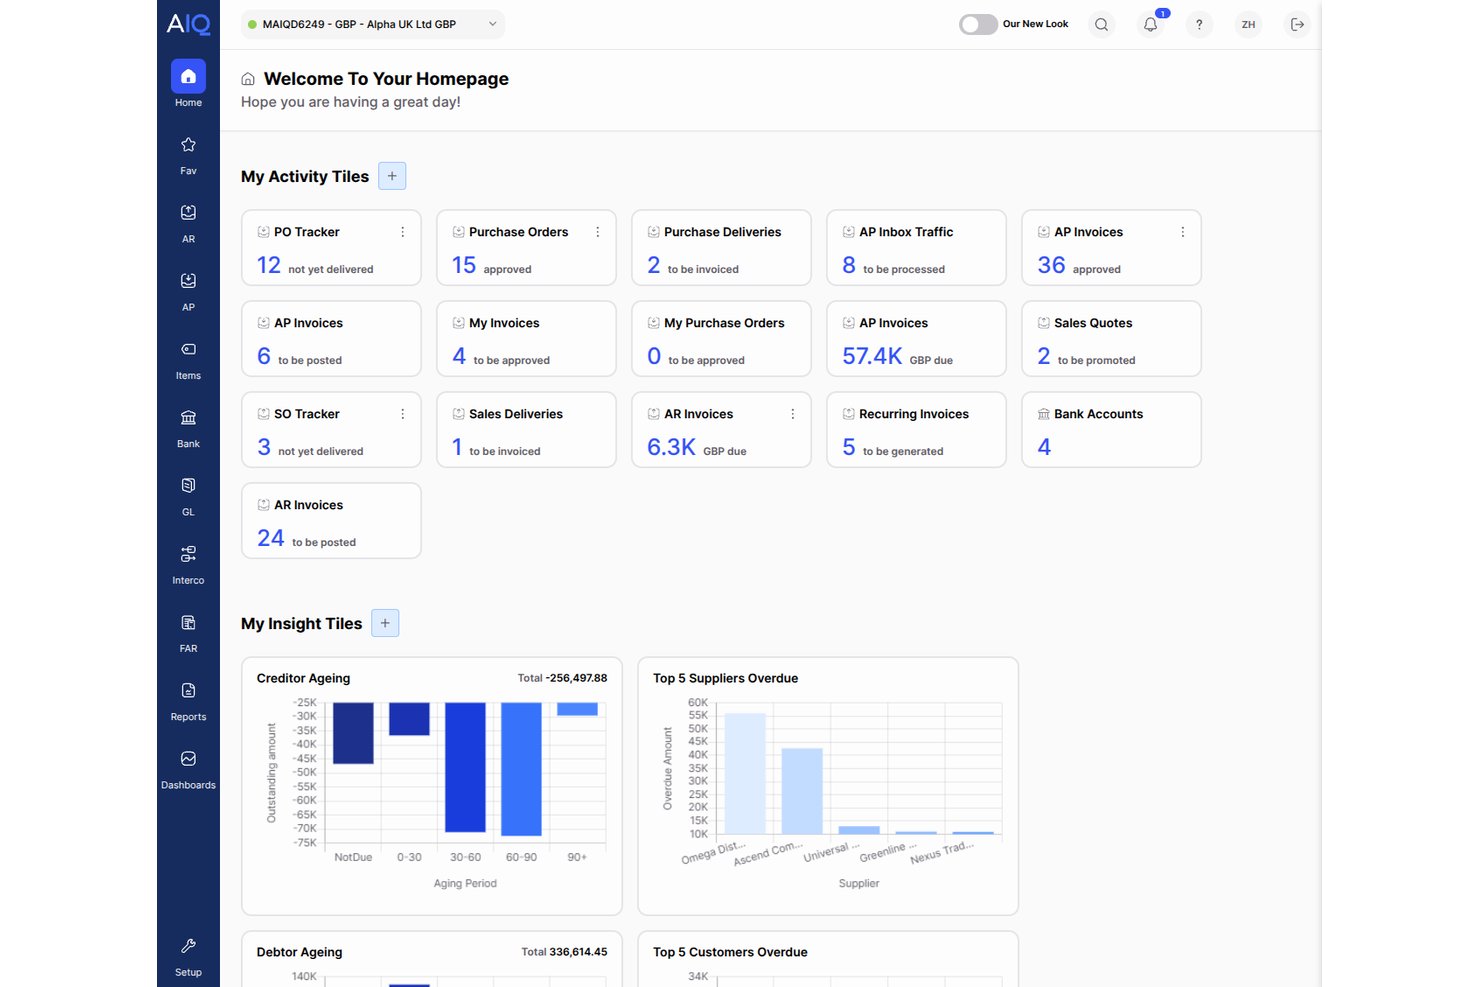Click Top 5 Customers Overdue title
Viewport: 1480px width, 987px height.
coord(730,952)
